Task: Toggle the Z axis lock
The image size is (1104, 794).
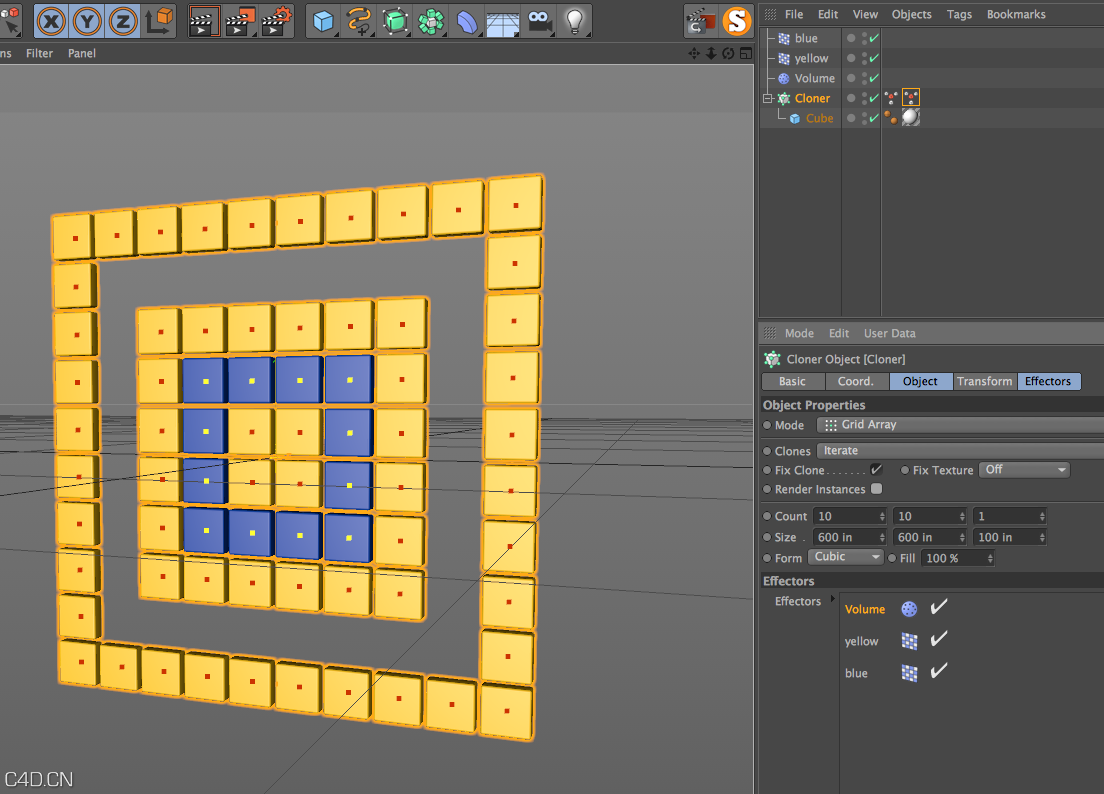Action: pos(123,21)
